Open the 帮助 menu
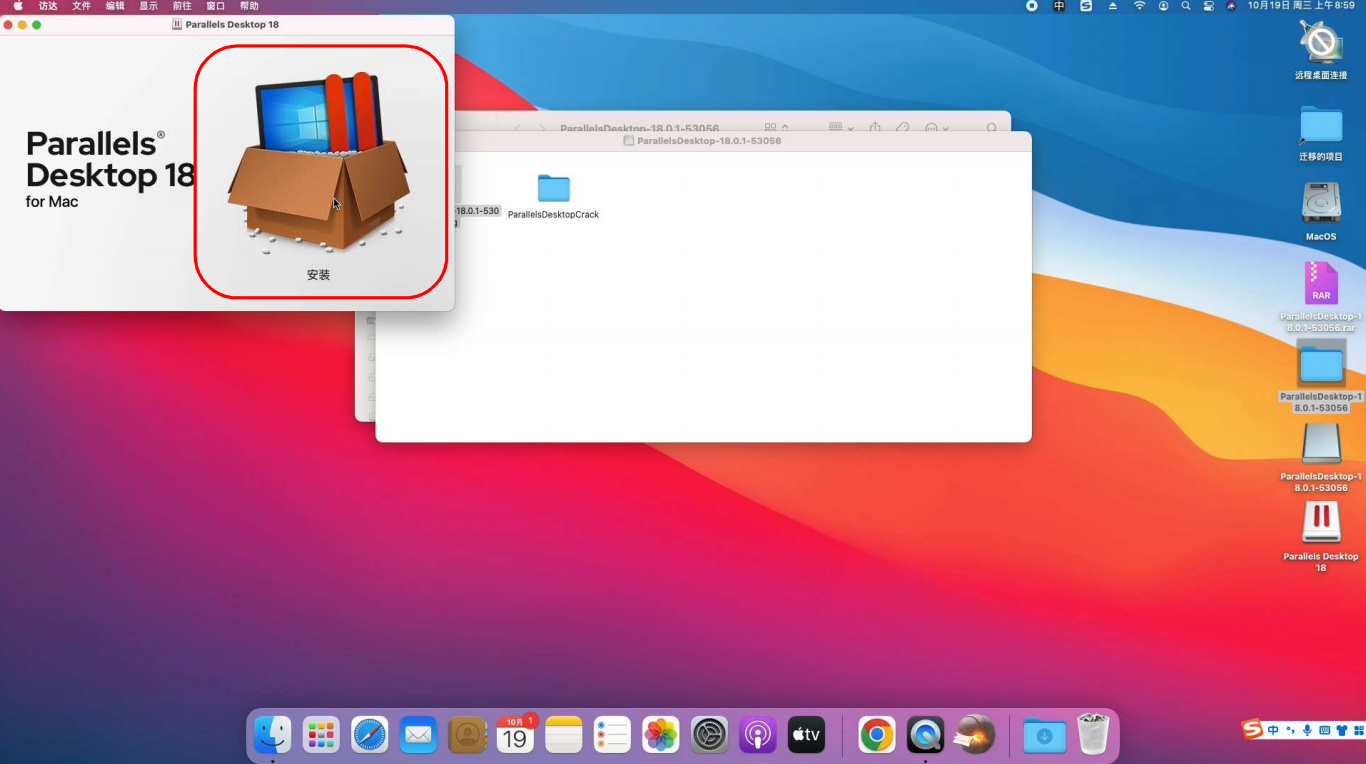Viewport: 1366px width, 764px height. [249, 6]
